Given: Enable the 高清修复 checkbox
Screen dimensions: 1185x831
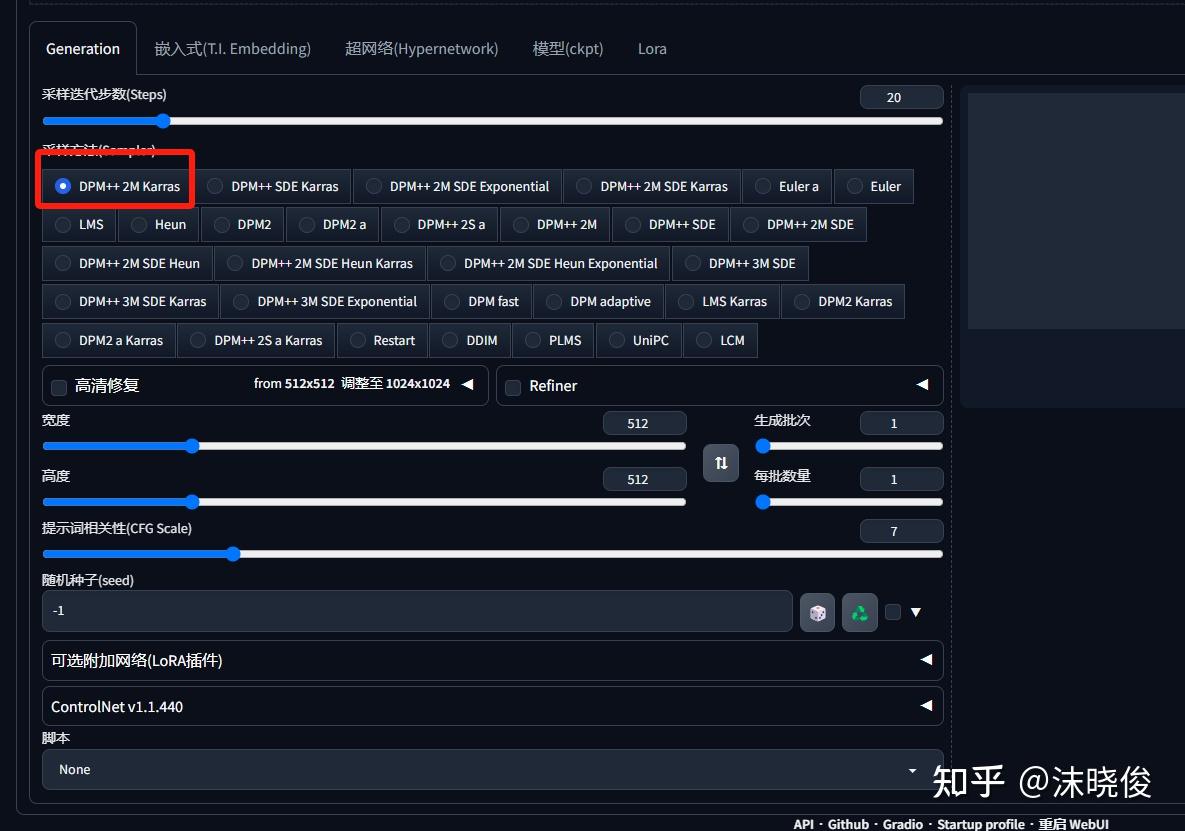Looking at the screenshot, I should click(58, 386).
